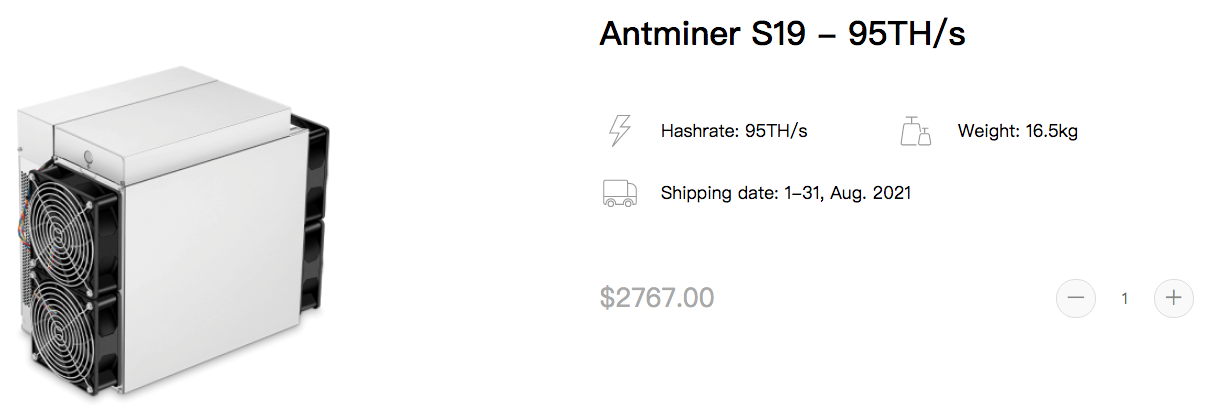
Task: Increase quantity with the plus button
Action: (1174, 298)
